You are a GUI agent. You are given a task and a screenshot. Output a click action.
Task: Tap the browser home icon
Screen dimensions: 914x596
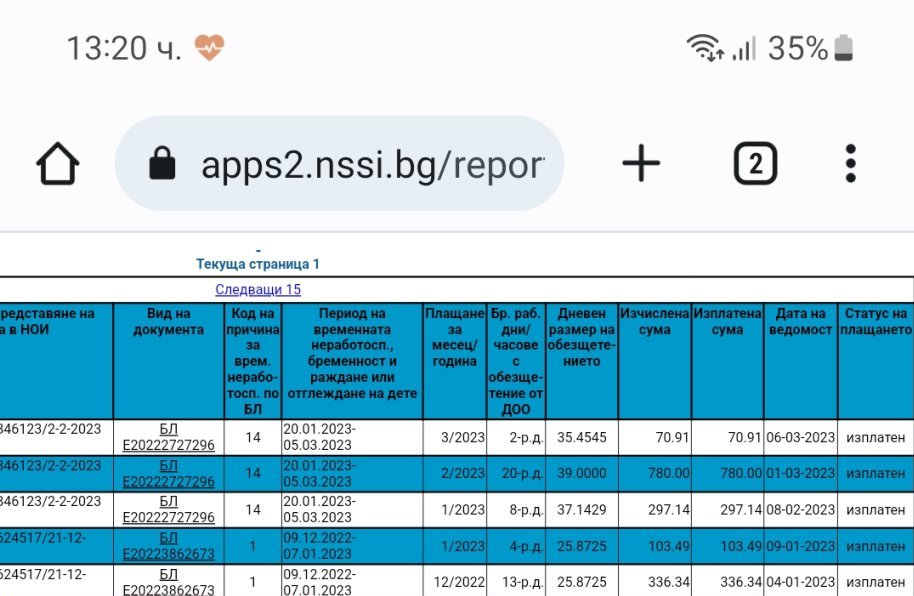pyautogui.click(x=58, y=164)
